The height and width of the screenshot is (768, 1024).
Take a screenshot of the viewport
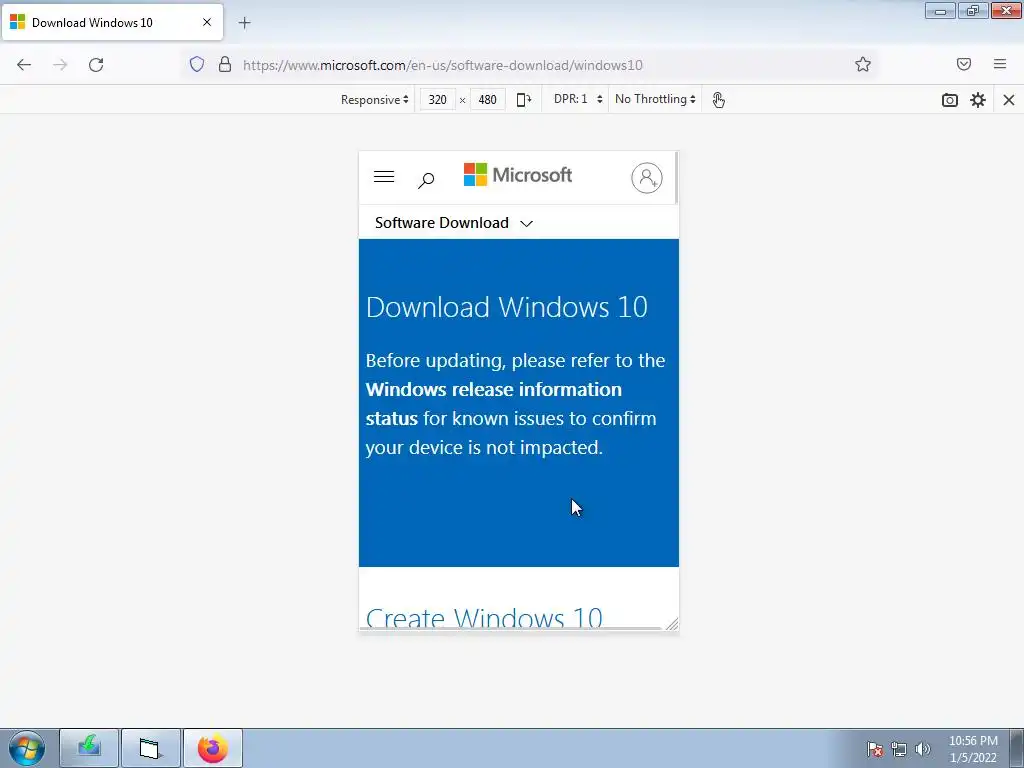tap(950, 100)
